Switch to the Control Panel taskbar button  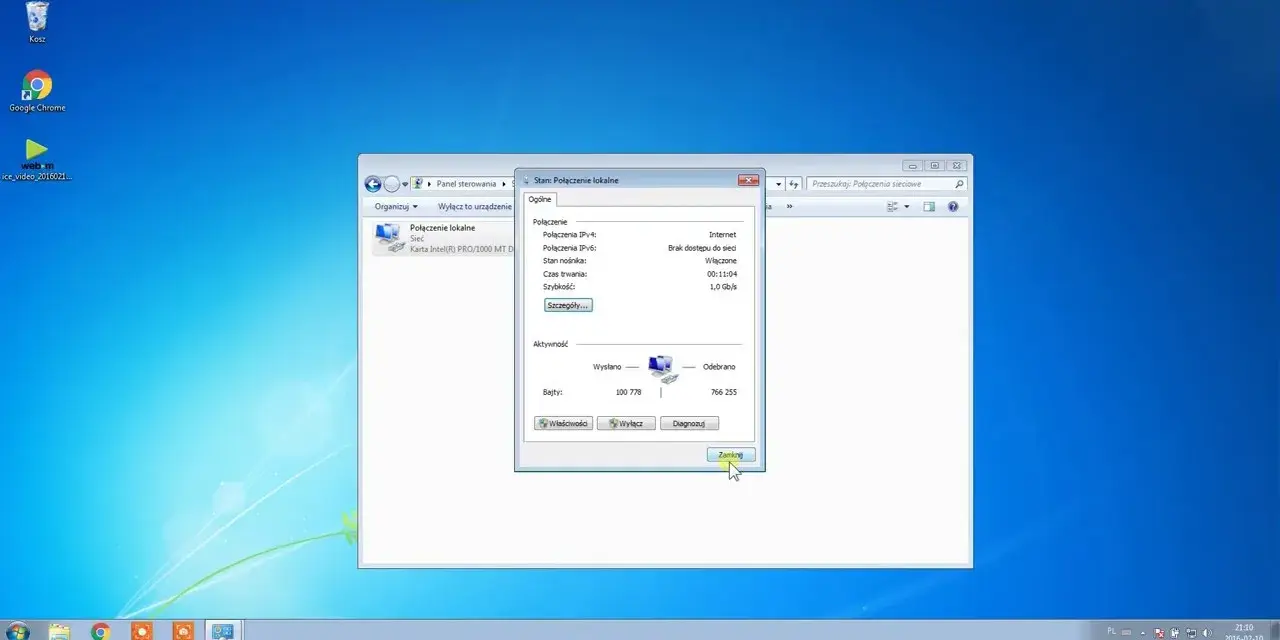222,631
